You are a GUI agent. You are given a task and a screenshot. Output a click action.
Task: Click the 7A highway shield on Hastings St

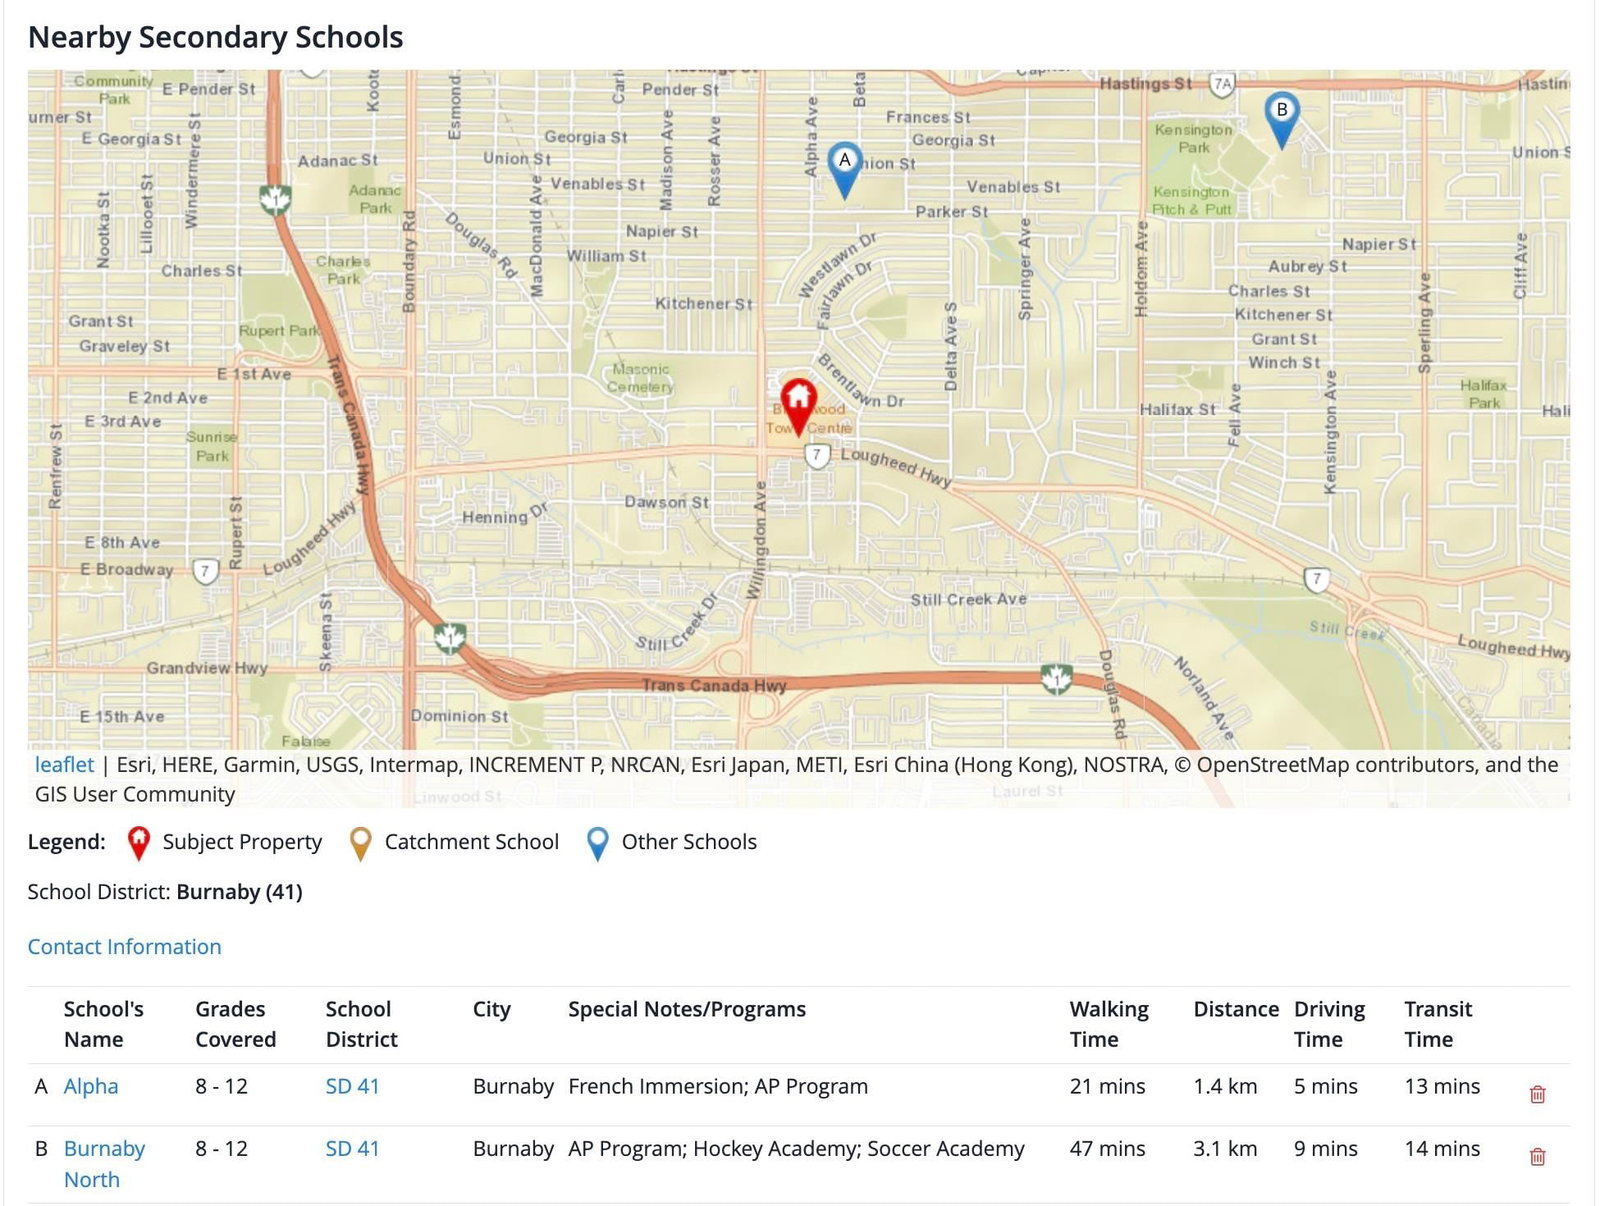click(x=1222, y=85)
